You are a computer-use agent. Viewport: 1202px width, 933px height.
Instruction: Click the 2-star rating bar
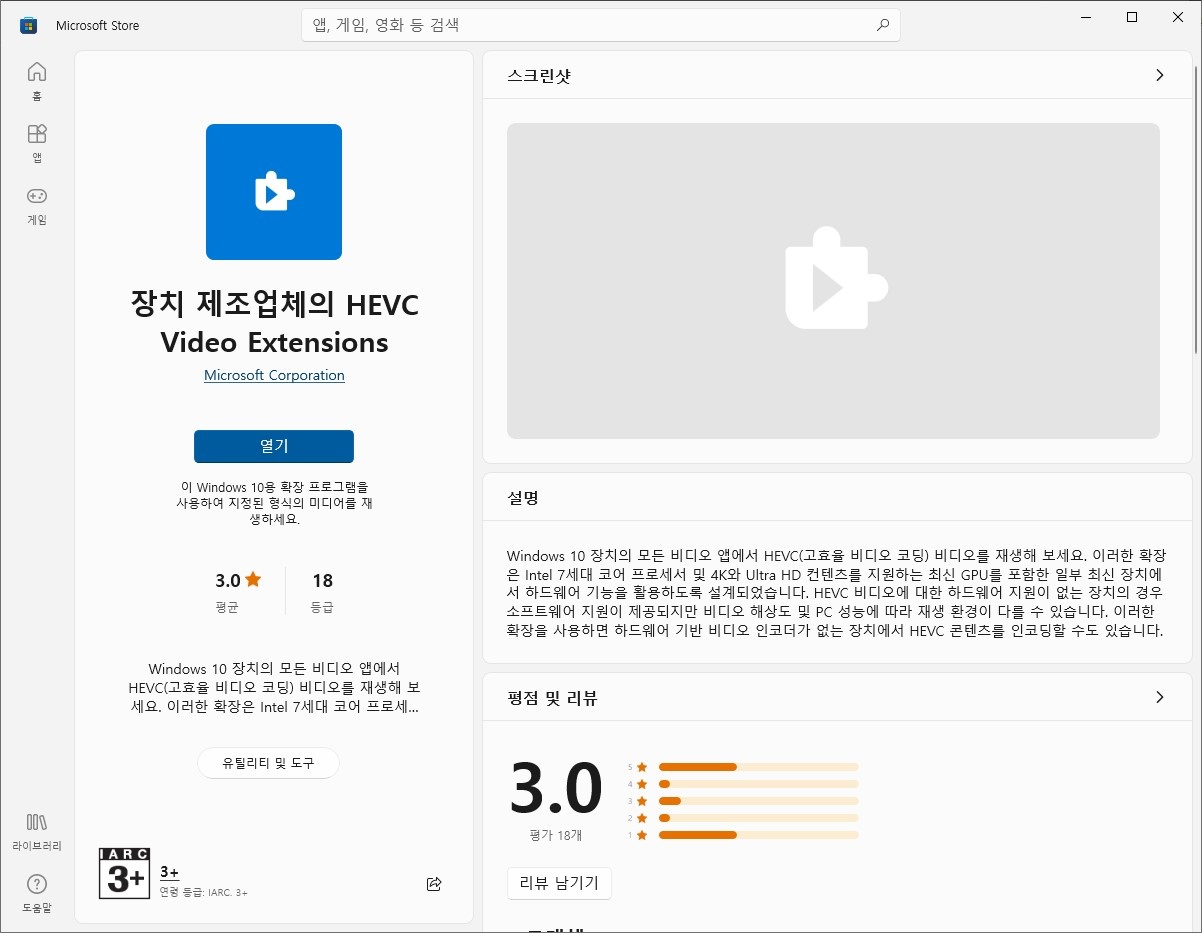[758, 818]
